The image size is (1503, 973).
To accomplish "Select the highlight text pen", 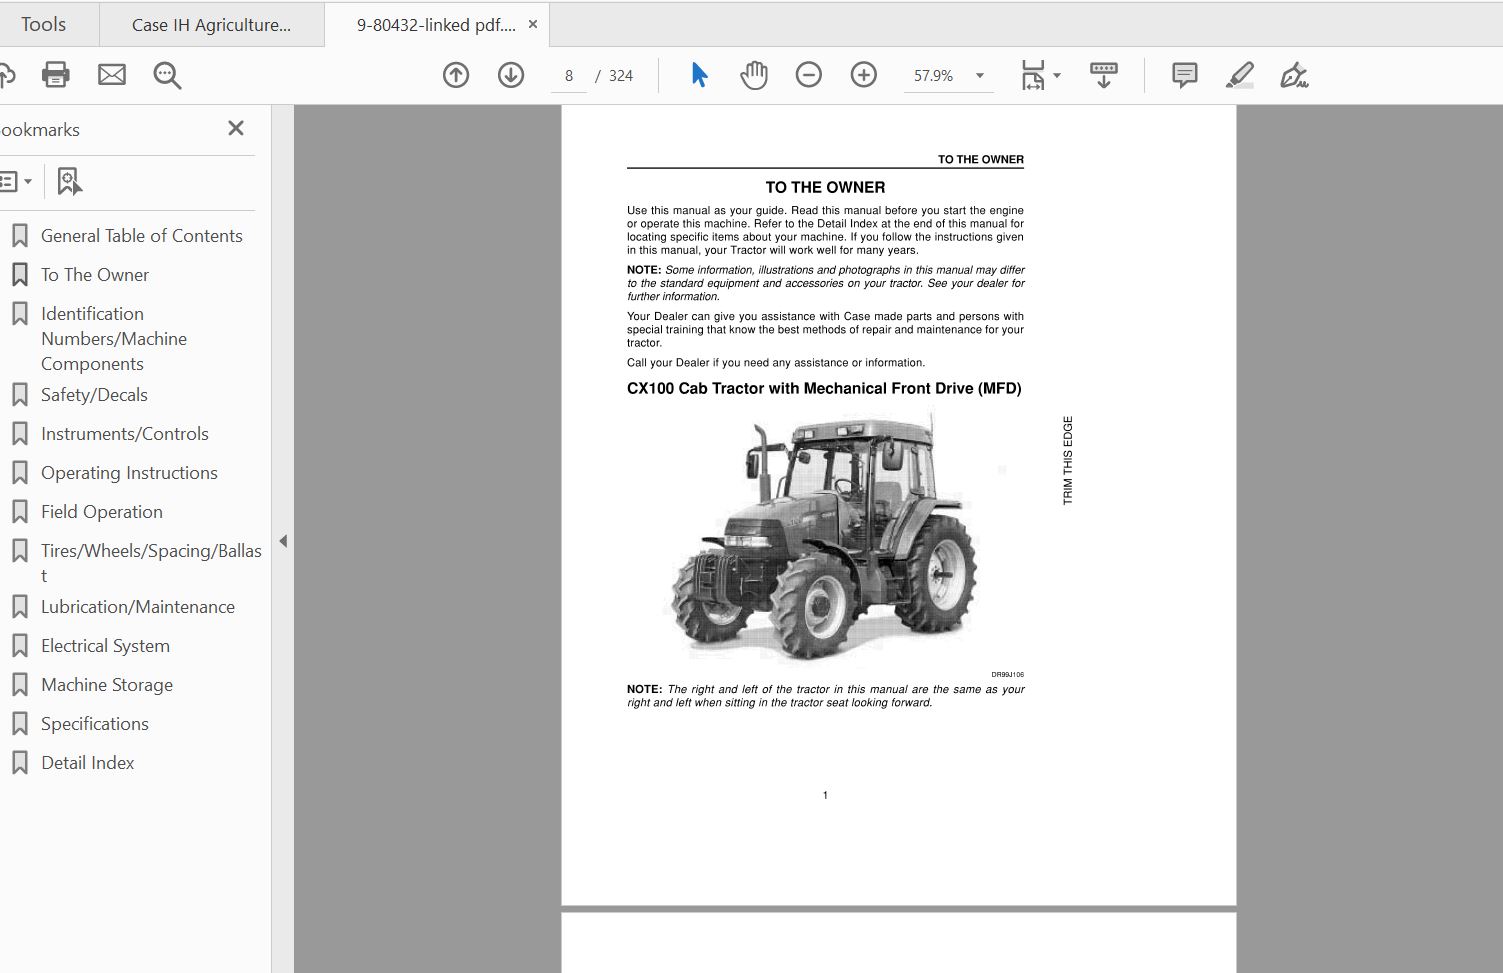I will tap(1240, 75).
